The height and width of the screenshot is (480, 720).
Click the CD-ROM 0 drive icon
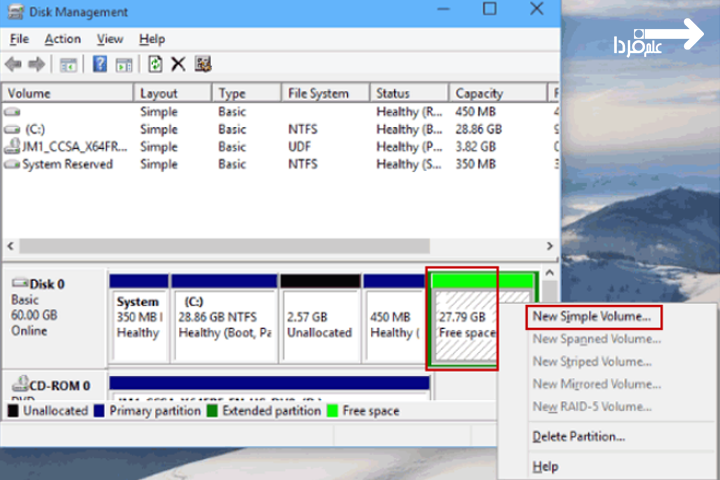pos(20,383)
